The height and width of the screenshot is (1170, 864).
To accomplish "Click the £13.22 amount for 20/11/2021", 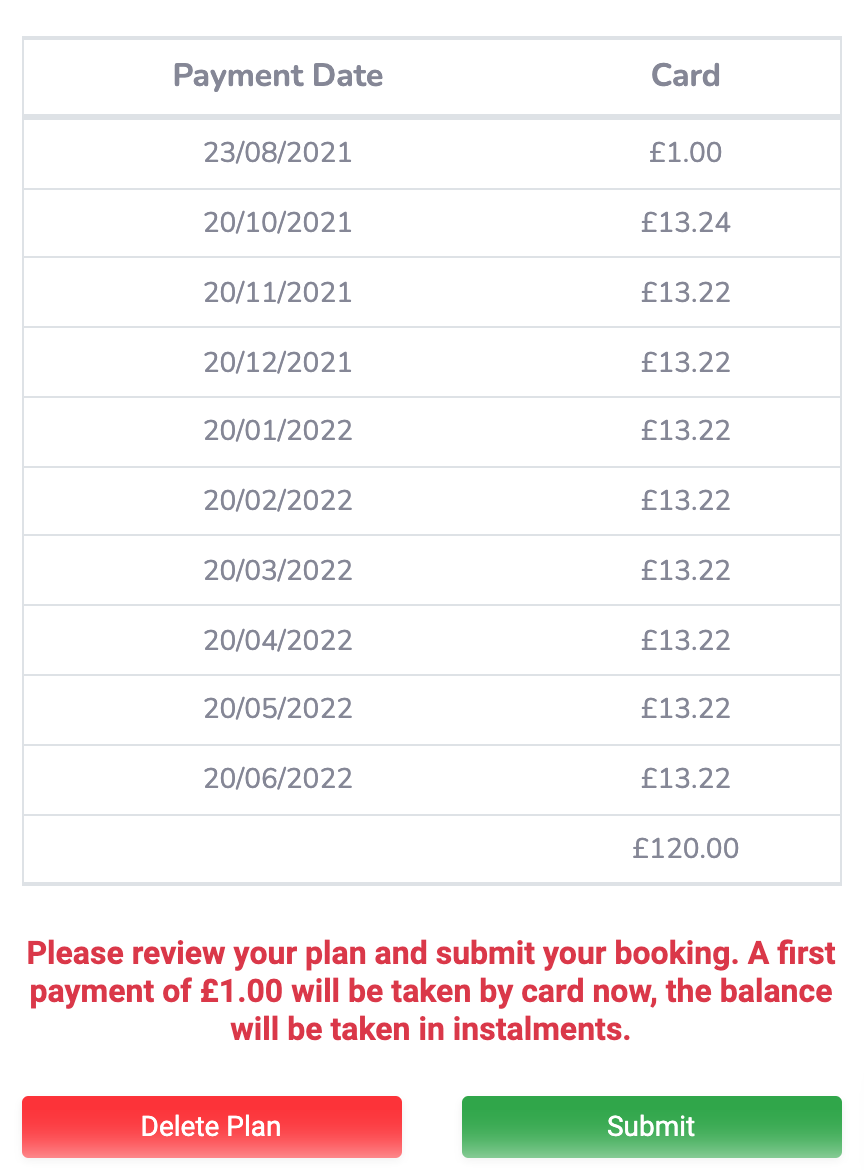I will pos(686,292).
